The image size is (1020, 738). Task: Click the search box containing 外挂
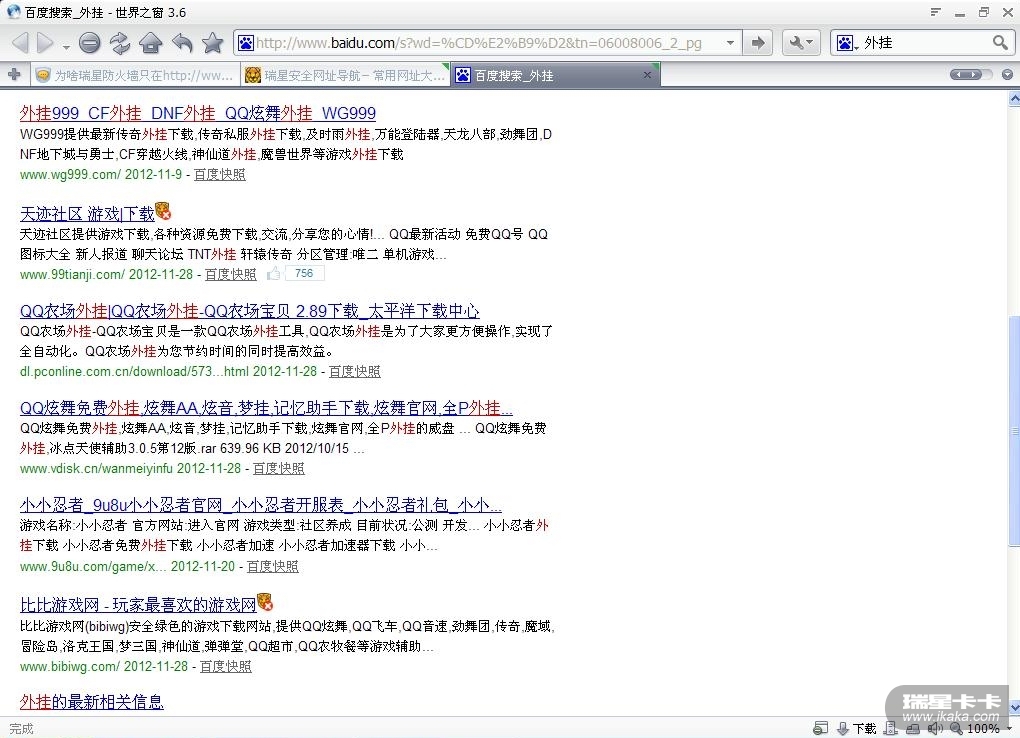click(925, 43)
